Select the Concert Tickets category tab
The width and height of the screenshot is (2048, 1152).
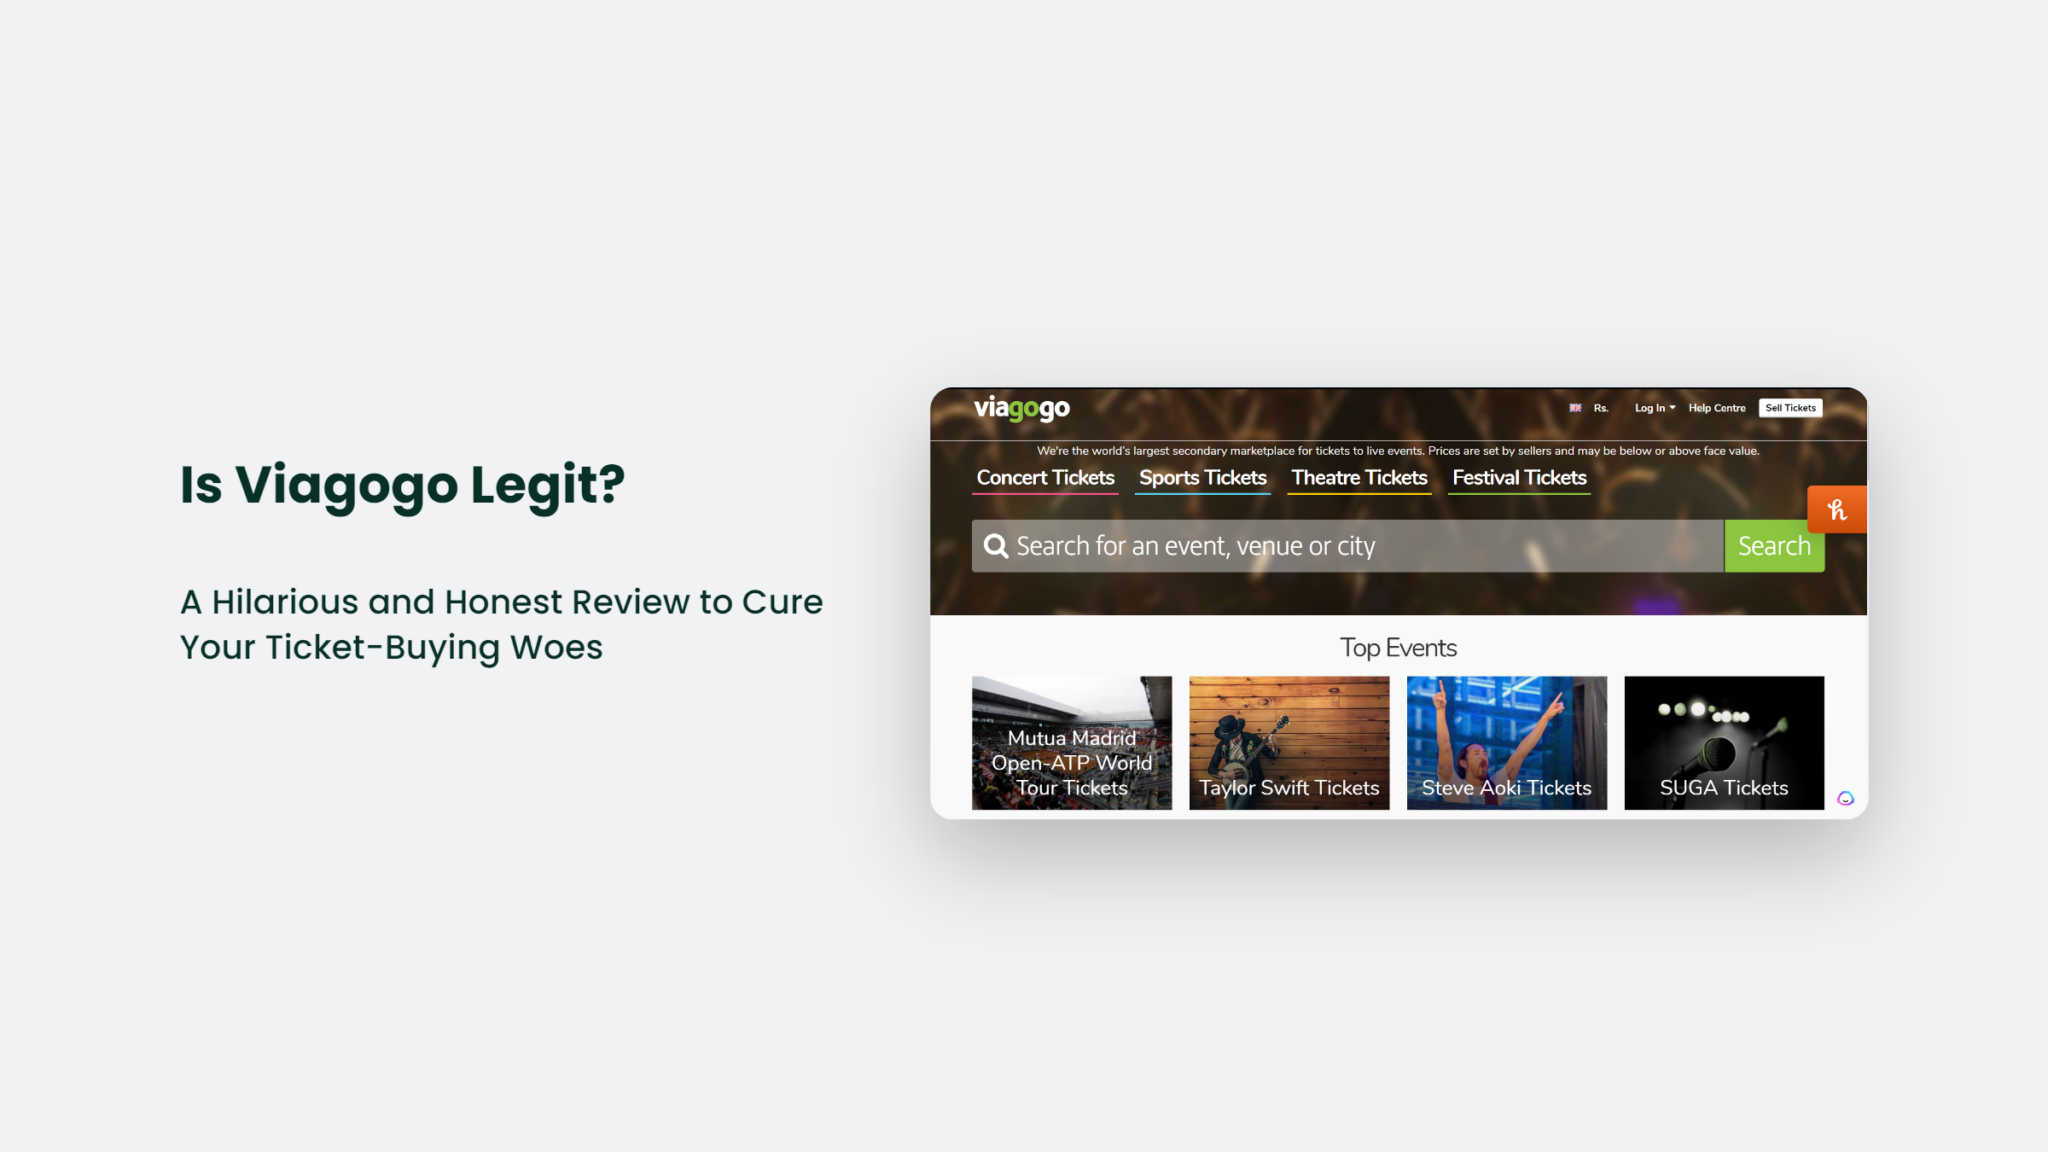[x=1045, y=477]
